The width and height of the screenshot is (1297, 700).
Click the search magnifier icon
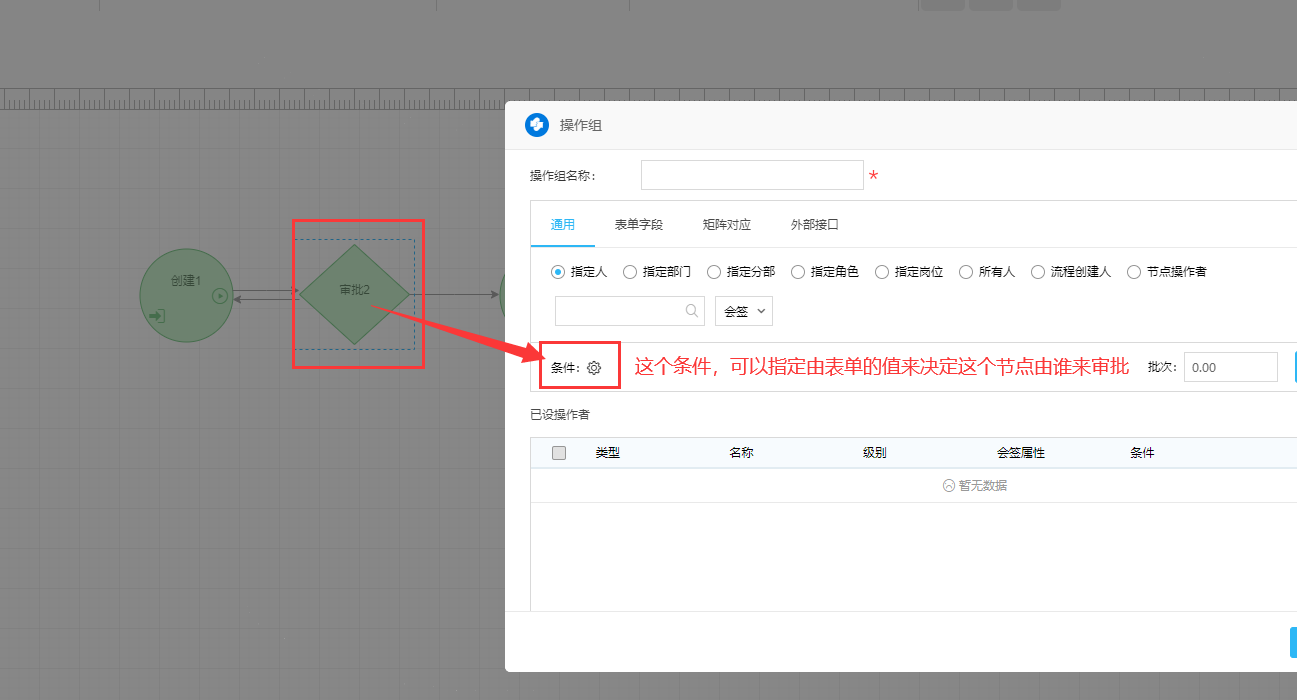pyautogui.click(x=691, y=311)
